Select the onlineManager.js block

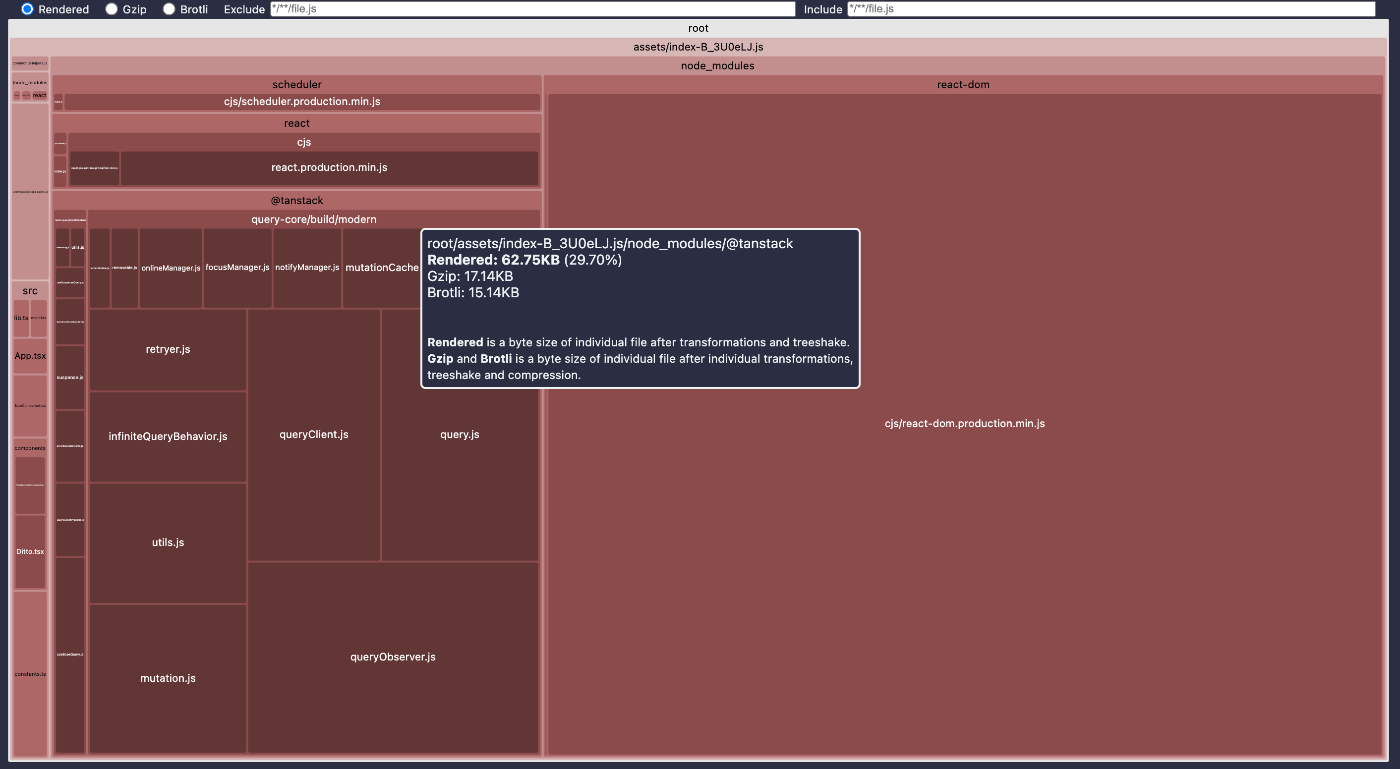[x=171, y=268]
